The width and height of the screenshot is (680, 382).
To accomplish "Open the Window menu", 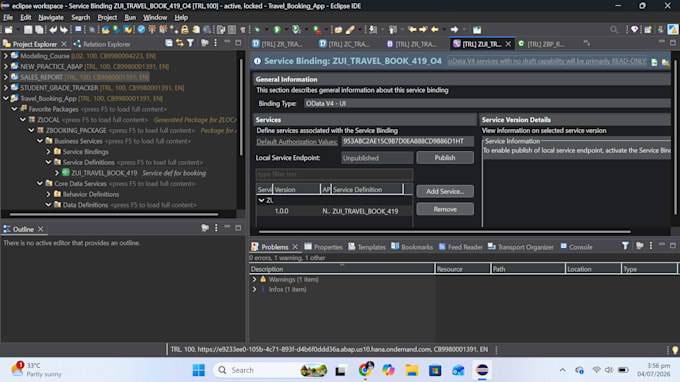I will (155, 17).
